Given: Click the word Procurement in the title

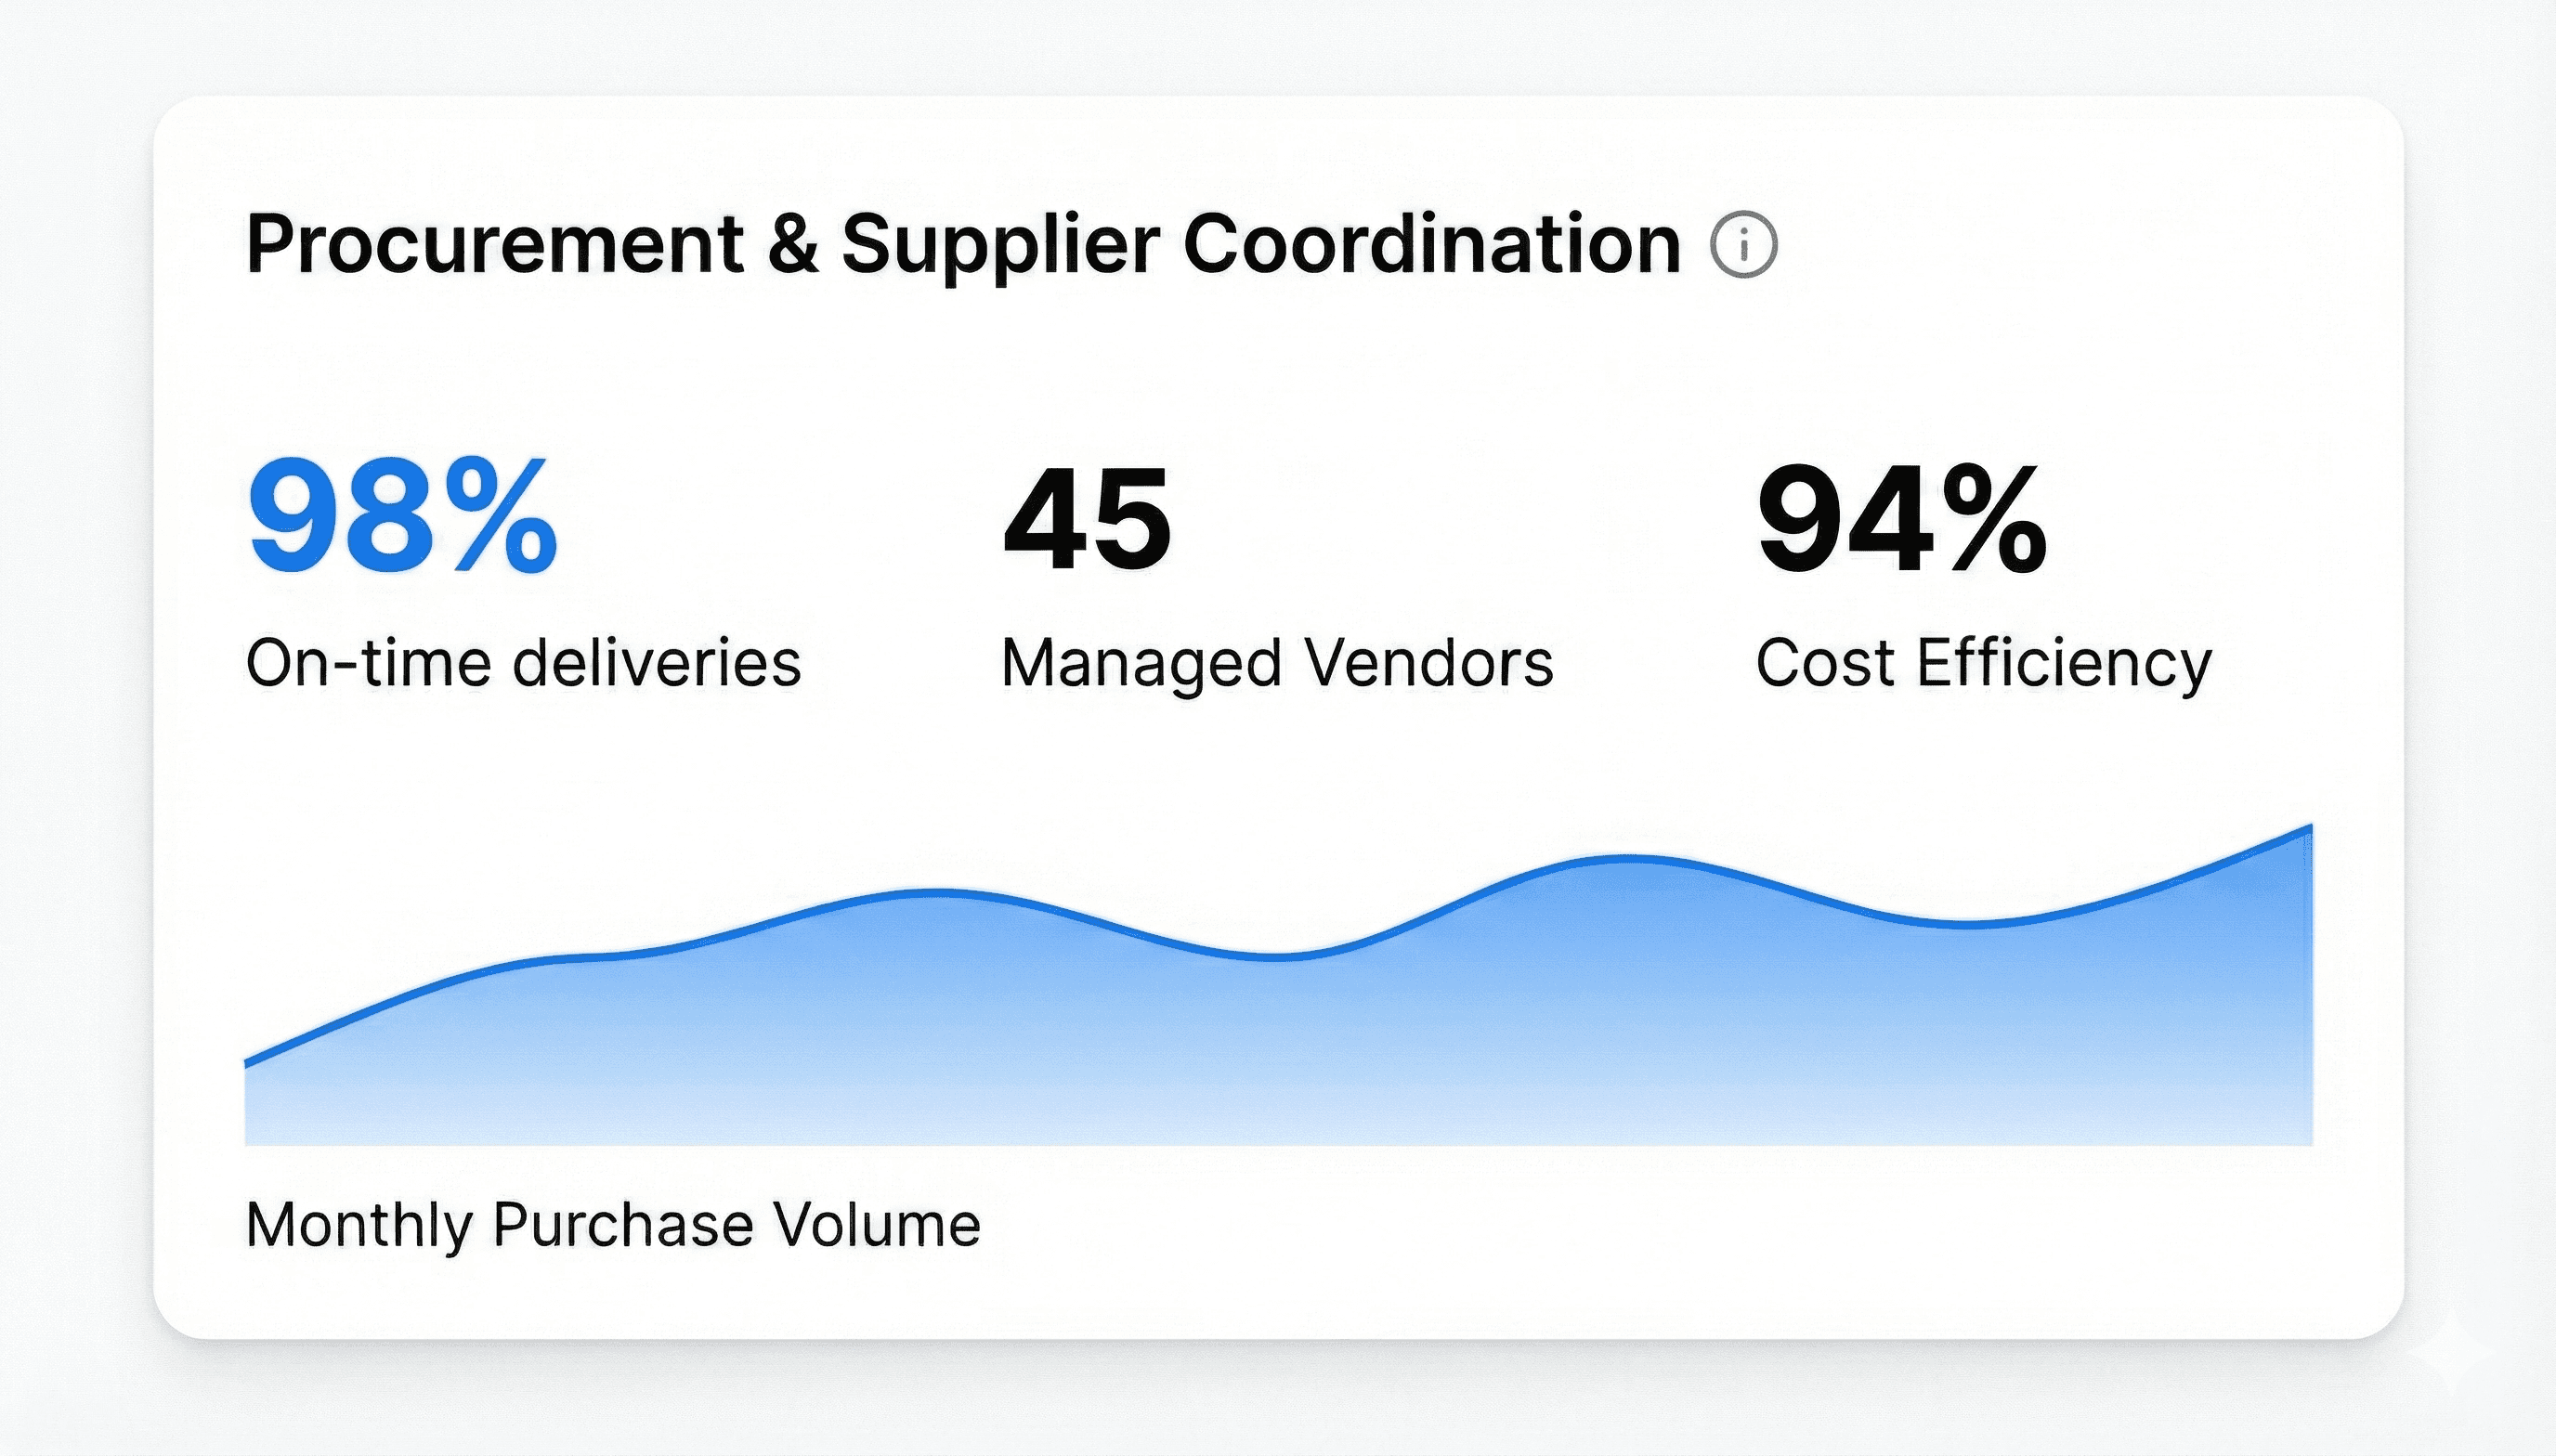Looking at the screenshot, I should pos(495,245).
